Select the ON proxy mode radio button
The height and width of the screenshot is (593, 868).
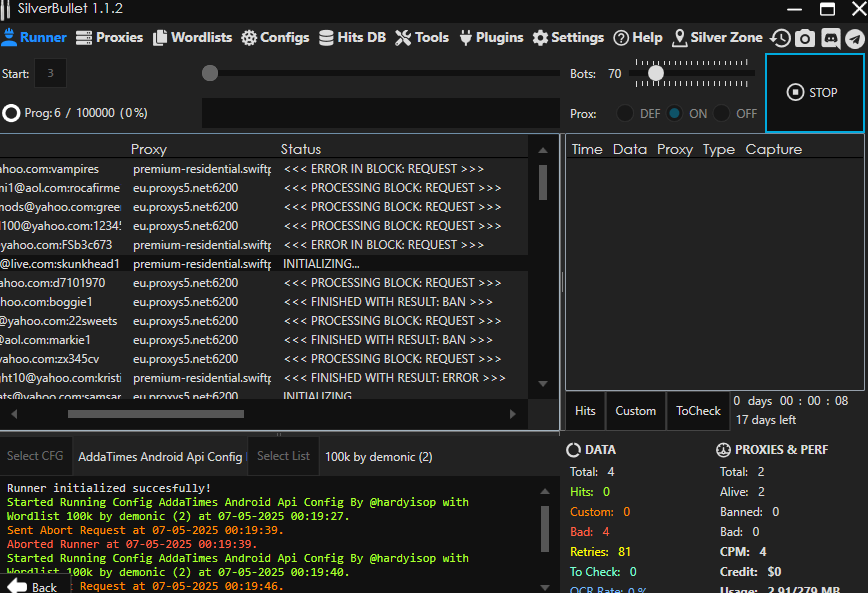pos(674,114)
